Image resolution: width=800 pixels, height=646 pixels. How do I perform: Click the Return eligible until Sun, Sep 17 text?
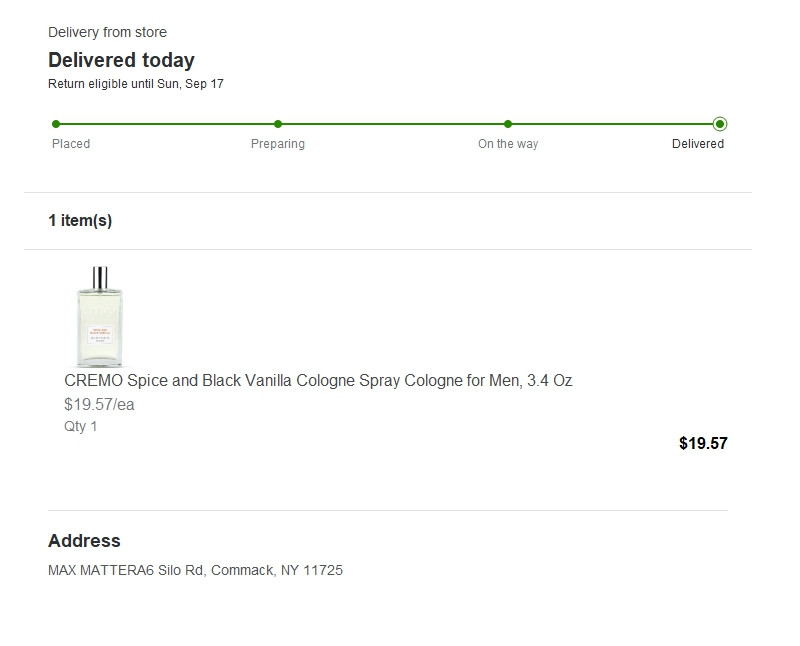[136, 84]
